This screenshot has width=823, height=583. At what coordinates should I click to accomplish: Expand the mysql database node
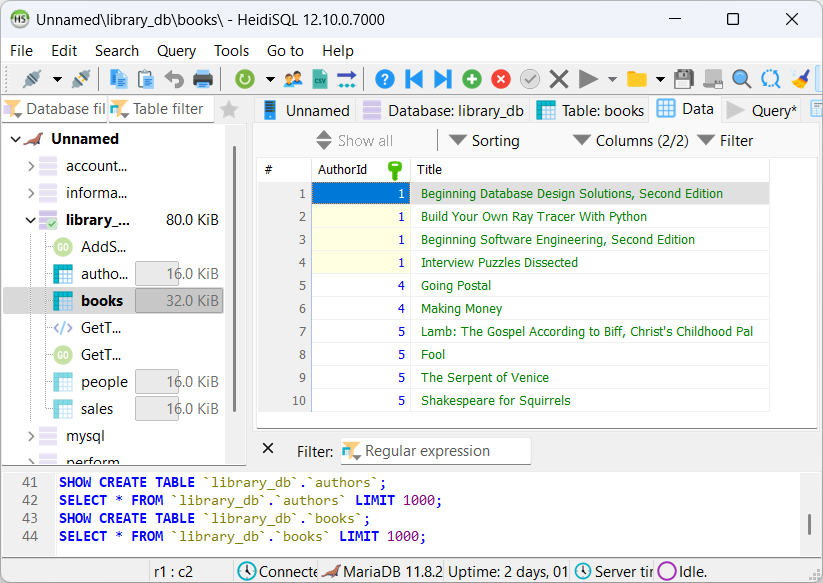[31, 436]
